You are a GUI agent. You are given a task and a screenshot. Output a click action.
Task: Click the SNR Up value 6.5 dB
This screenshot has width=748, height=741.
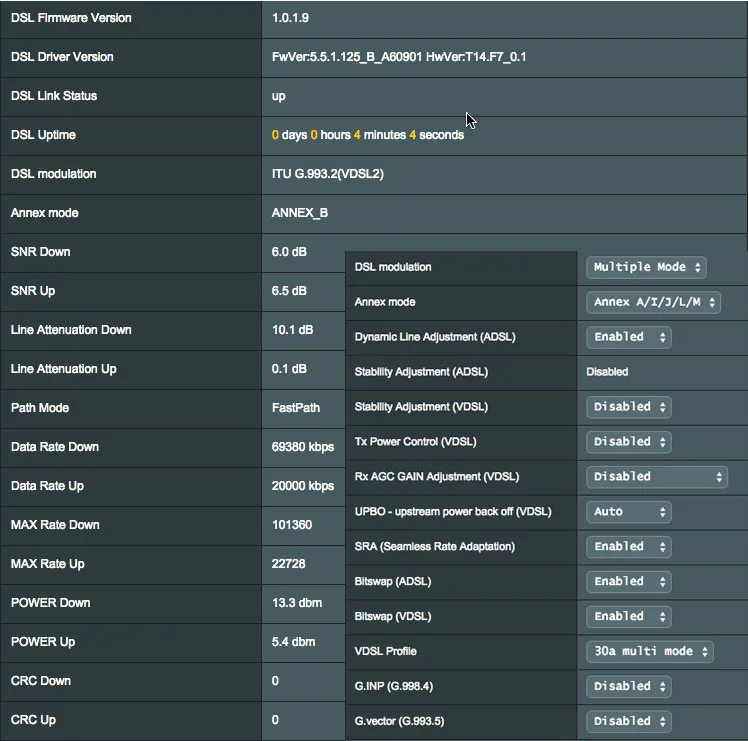(x=289, y=291)
